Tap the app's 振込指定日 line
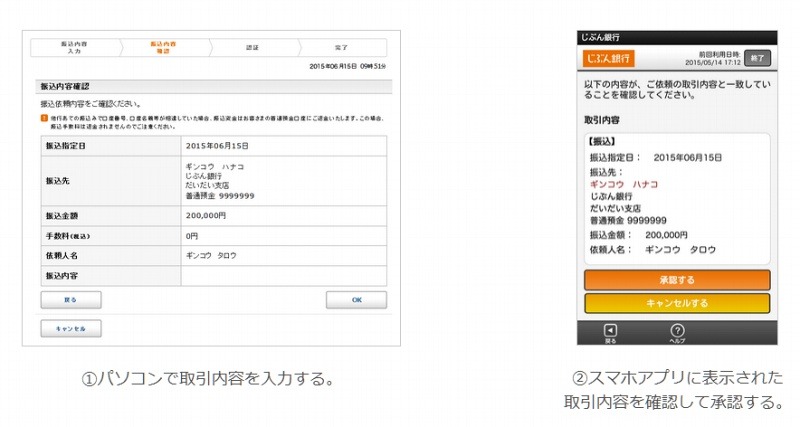Screen dimensions: 800x427 tap(656, 158)
